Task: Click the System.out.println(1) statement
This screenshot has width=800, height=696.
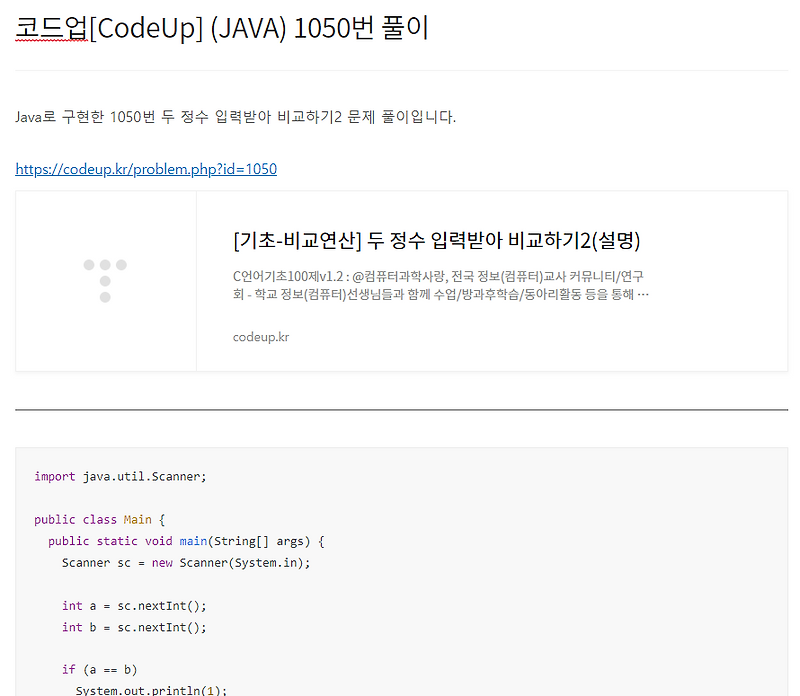Action: point(150,691)
